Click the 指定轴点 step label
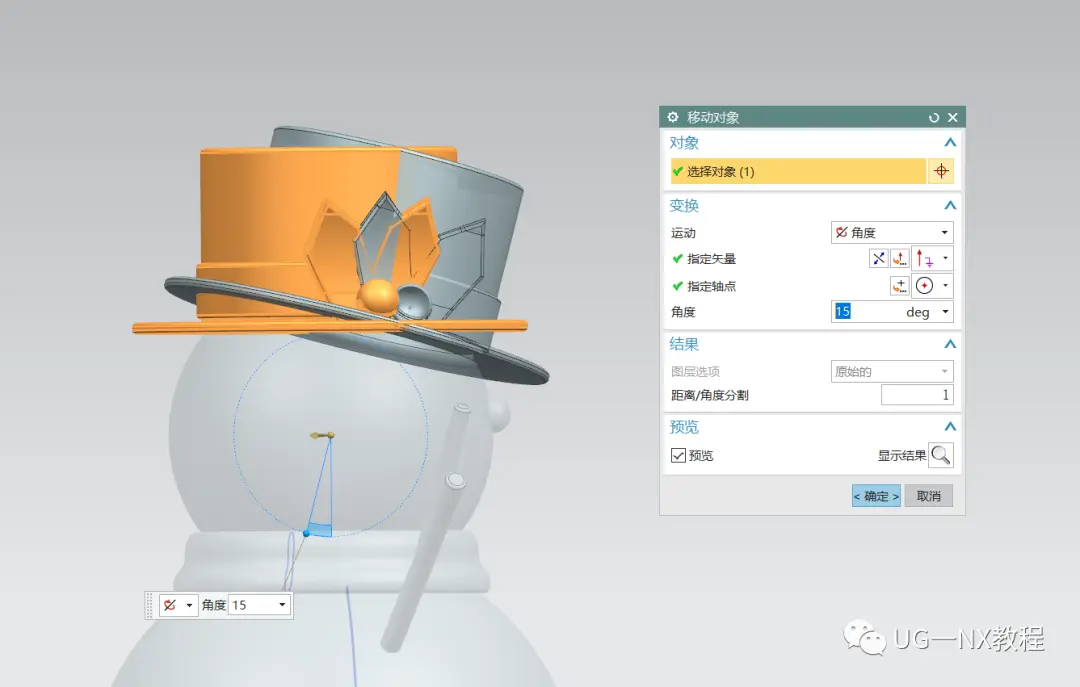The width and height of the screenshot is (1080, 687). point(712,286)
